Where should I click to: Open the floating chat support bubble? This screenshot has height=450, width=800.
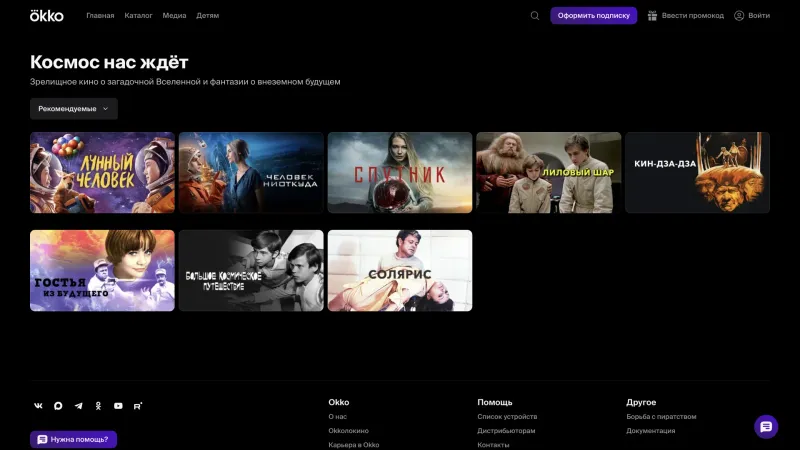tap(766, 427)
